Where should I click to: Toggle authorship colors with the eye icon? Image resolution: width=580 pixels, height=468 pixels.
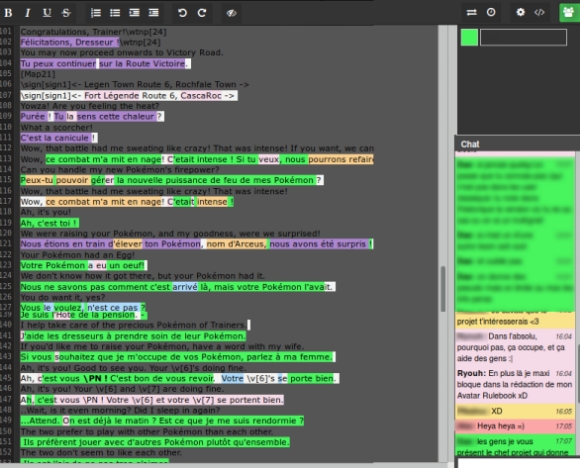pyautogui.click(x=232, y=13)
